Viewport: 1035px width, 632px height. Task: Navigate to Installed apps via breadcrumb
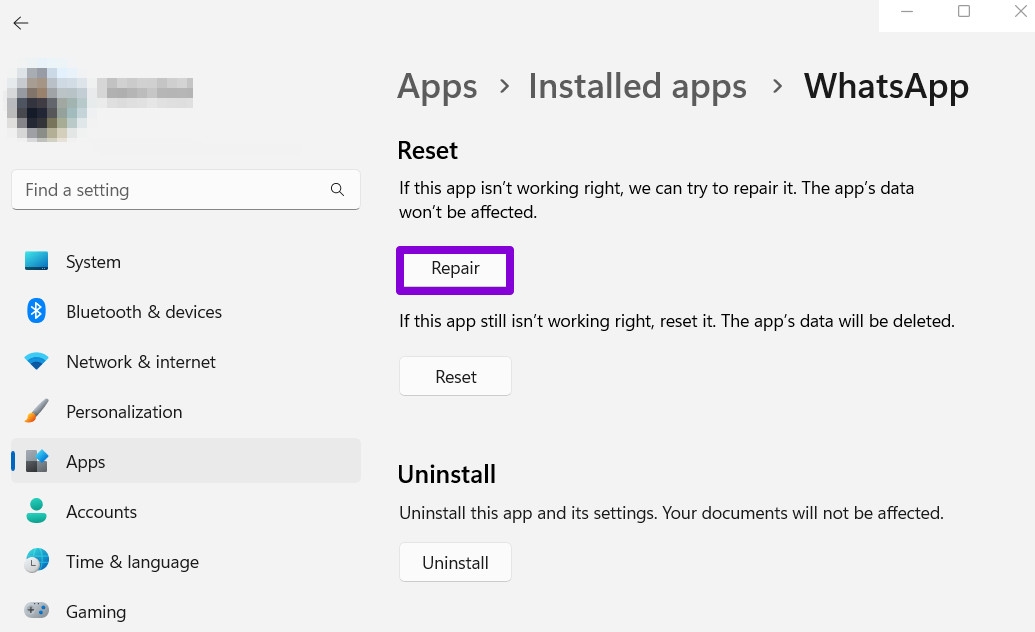click(637, 86)
